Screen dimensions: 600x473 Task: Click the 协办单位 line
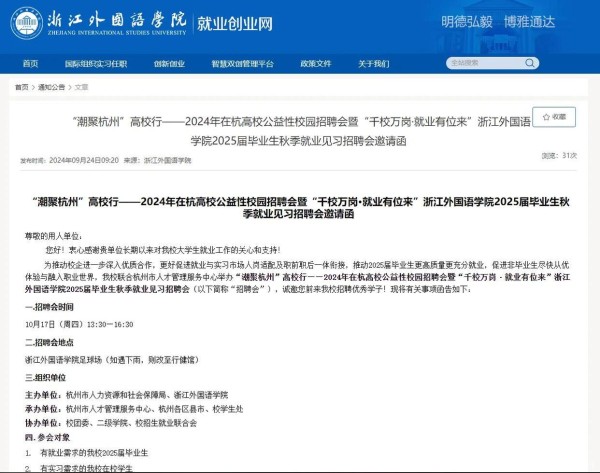(111, 422)
